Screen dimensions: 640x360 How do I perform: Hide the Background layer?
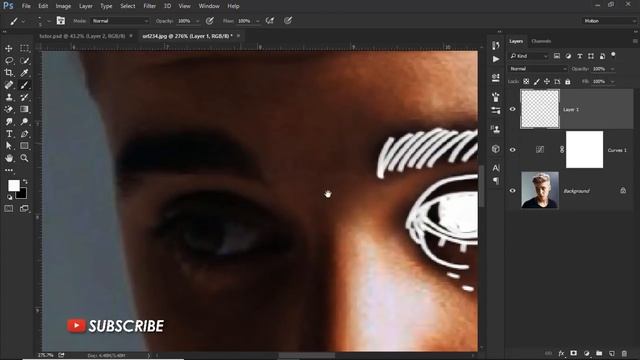pos(512,191)
